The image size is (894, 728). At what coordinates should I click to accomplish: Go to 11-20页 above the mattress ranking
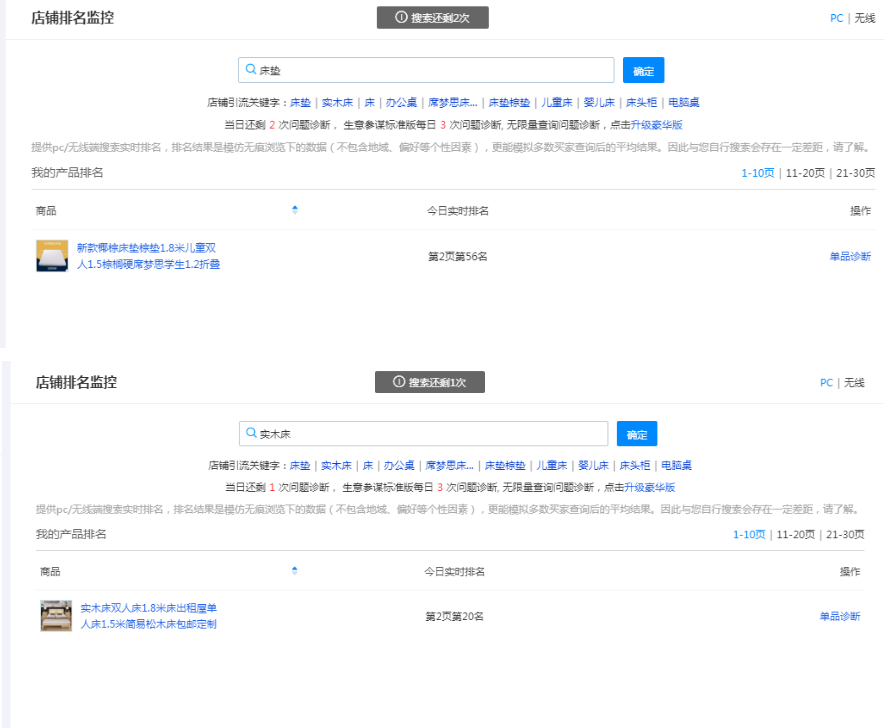tap(805, 173)
